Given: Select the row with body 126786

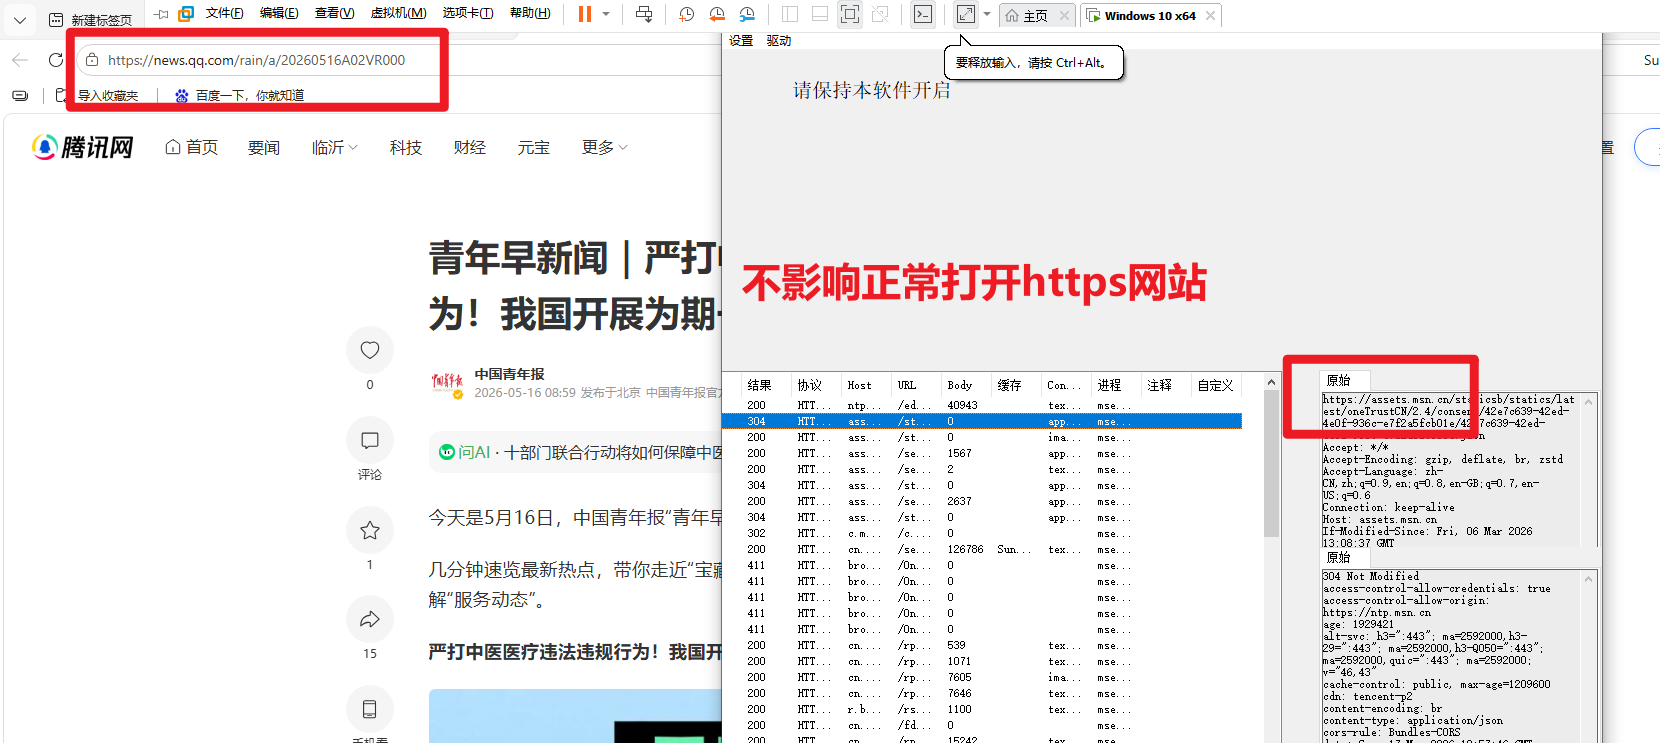Looking at the screenshot, I should pyautogui.click(x=982, y=549).
